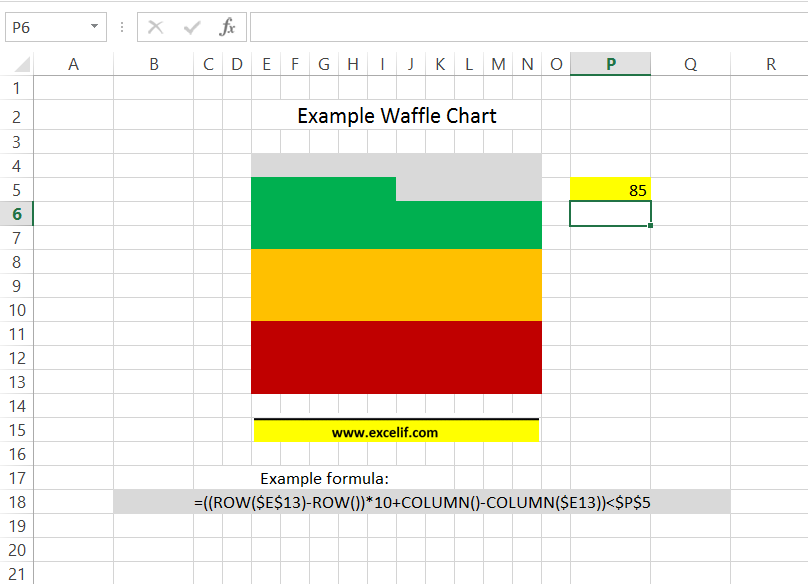Select row 13 header
Viewport: 808px width, 584px height.
pyautogui.click(x=16, y=382)
